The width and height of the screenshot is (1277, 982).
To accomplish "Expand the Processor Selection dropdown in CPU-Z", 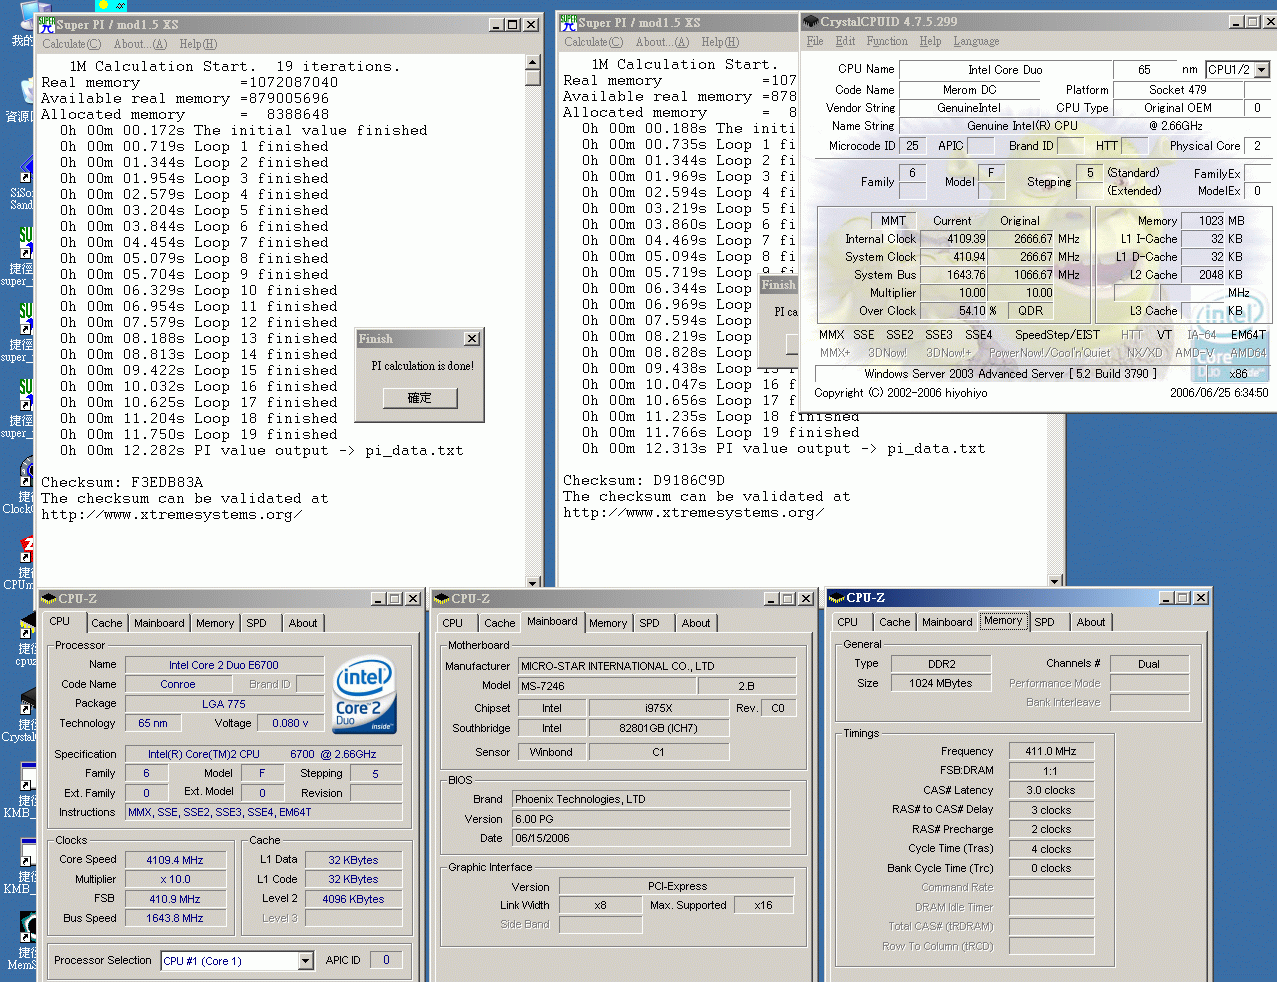I will pyautogui.click(x=306, y=961).
